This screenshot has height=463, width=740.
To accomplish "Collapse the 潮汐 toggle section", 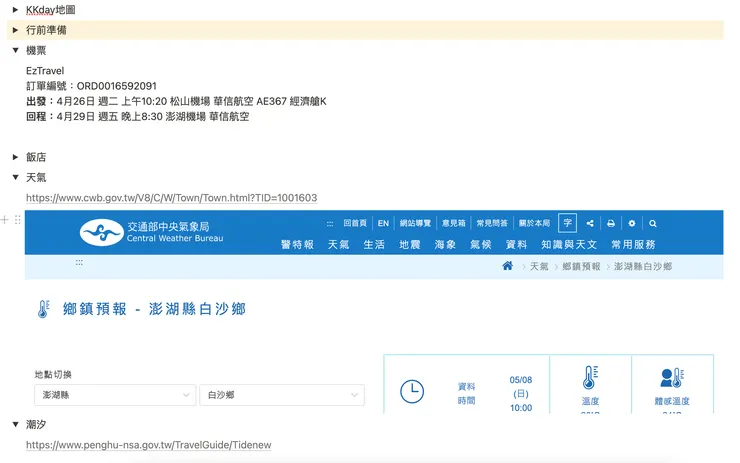I will click(x=15, y=425).
